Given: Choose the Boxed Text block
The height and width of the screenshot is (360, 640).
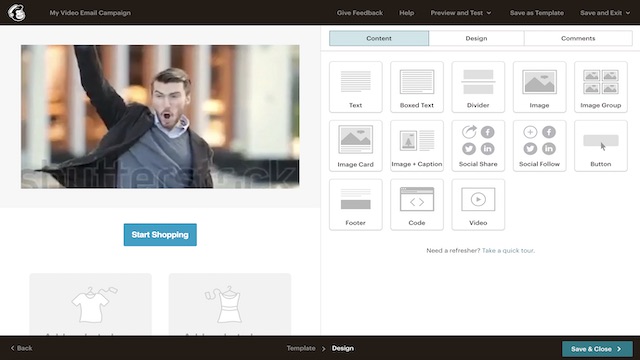Looking at the screenshot, I should 417,87.
